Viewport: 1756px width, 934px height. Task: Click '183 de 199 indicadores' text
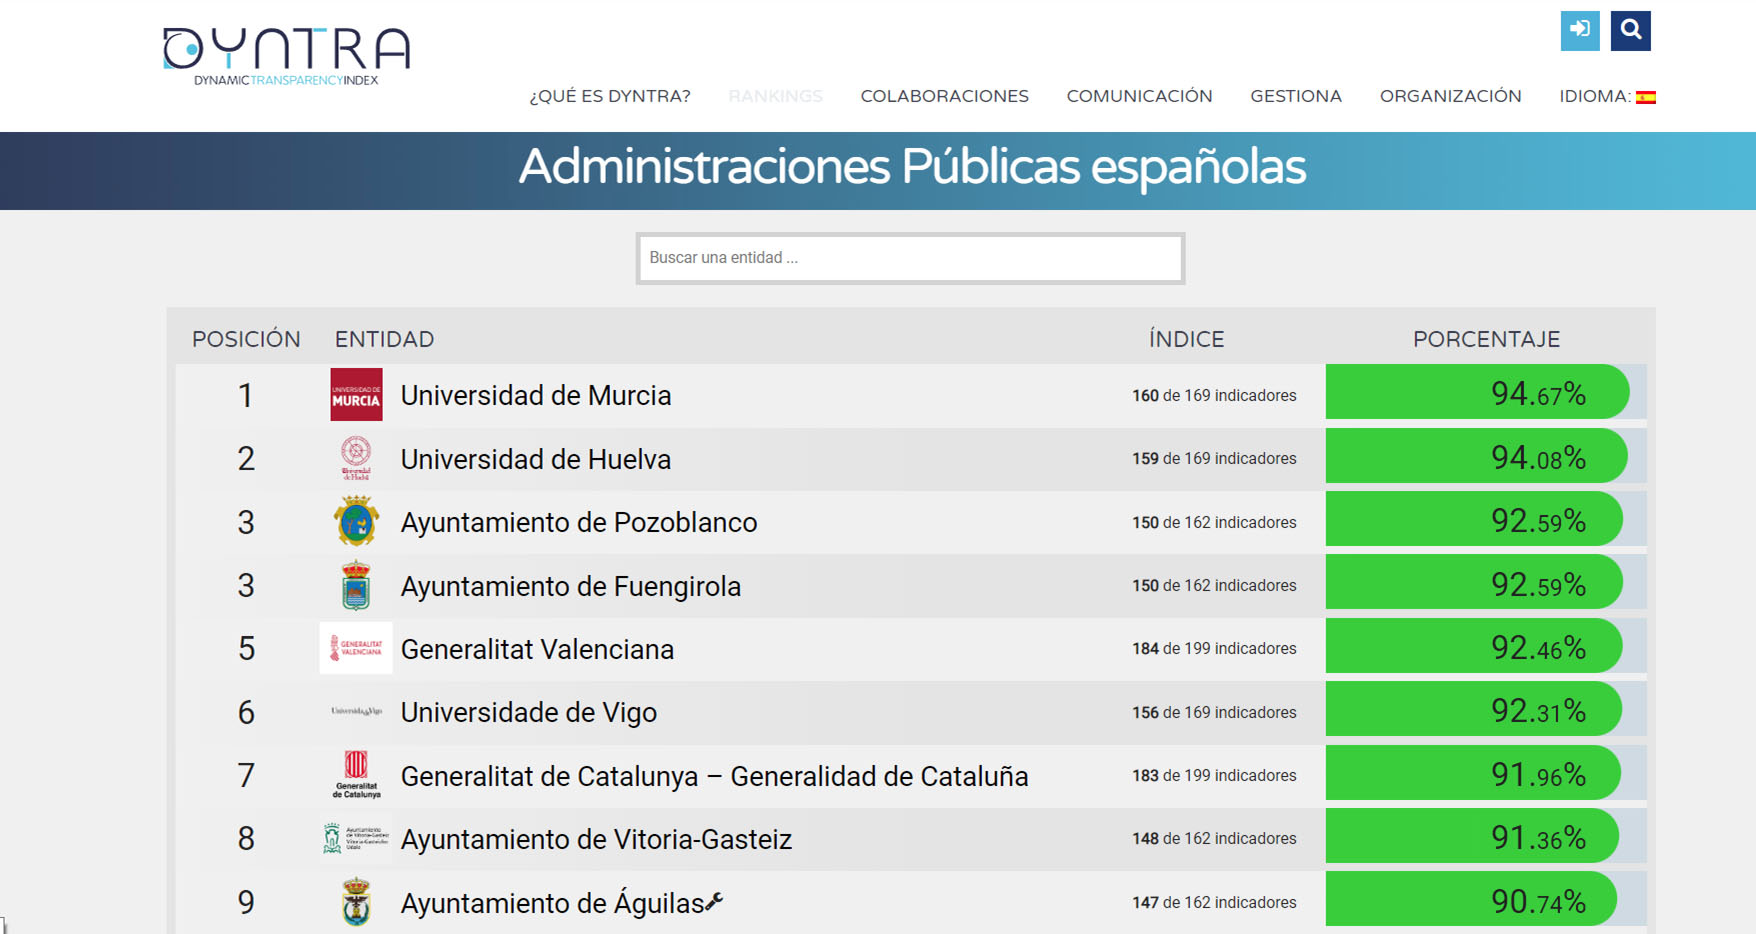(1214, 775)
